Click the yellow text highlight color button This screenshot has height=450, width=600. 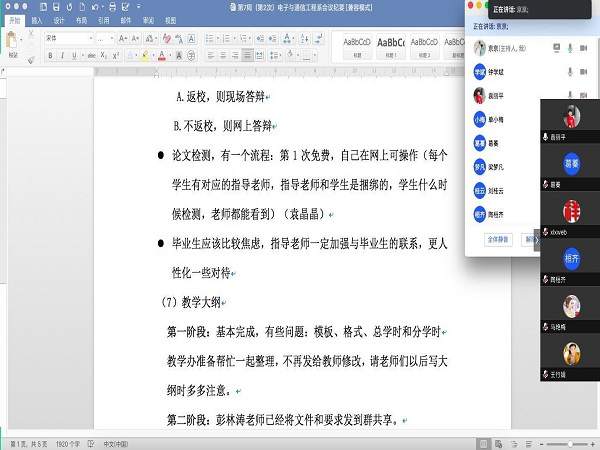pyautogui.click(x=145, y=56)
